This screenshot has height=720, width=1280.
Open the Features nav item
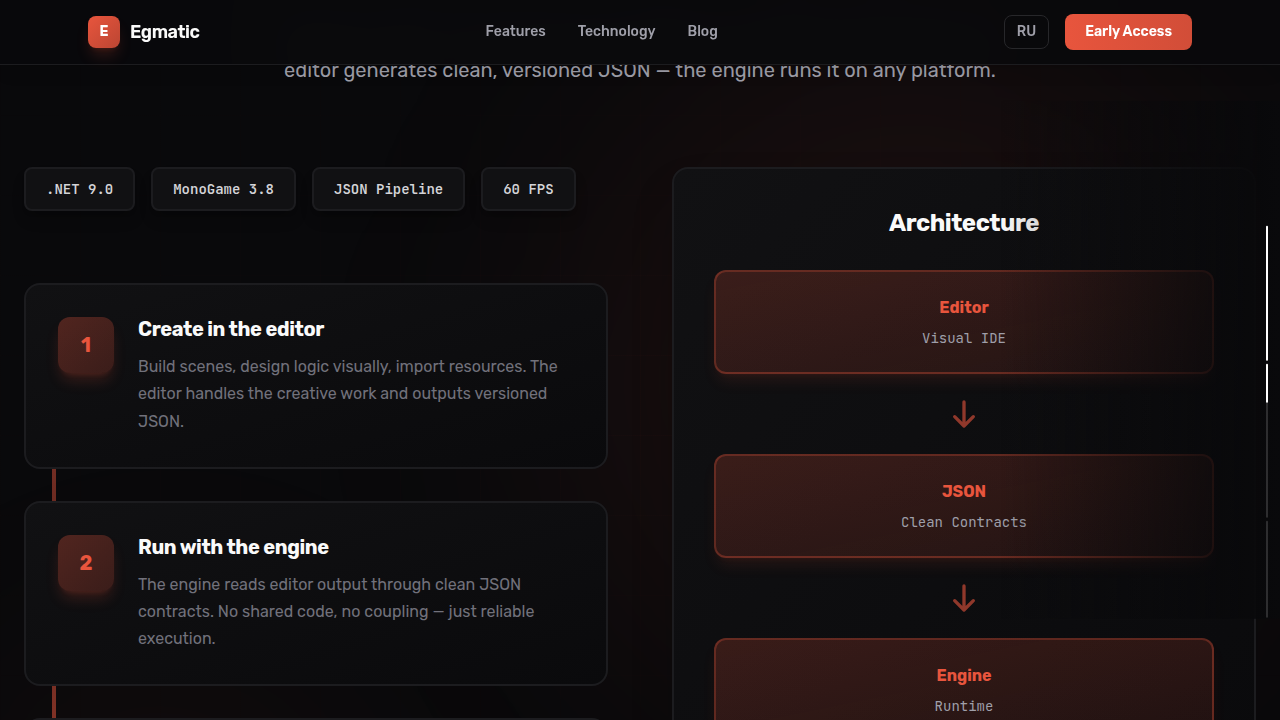coord(515,31)
